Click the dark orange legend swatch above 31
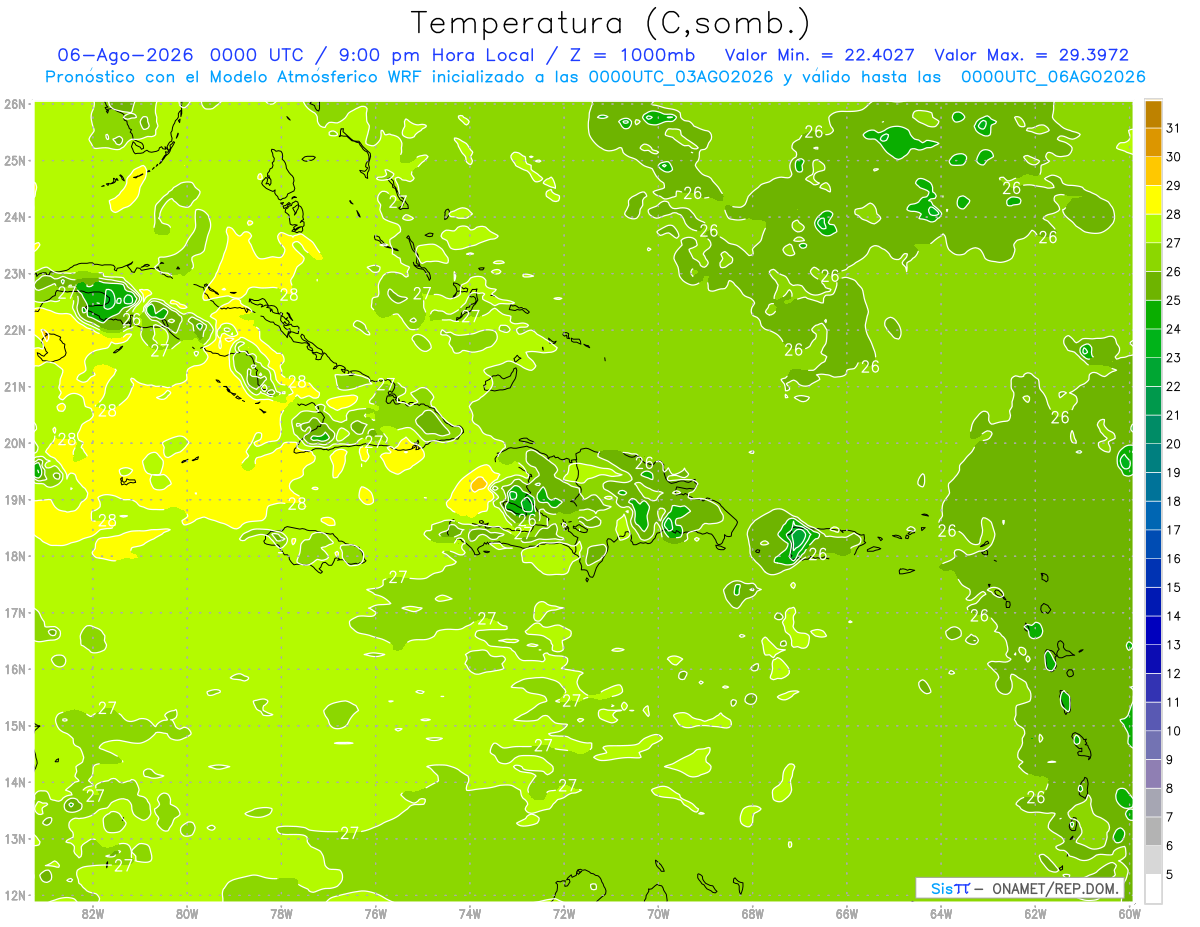 point(1153,114)
